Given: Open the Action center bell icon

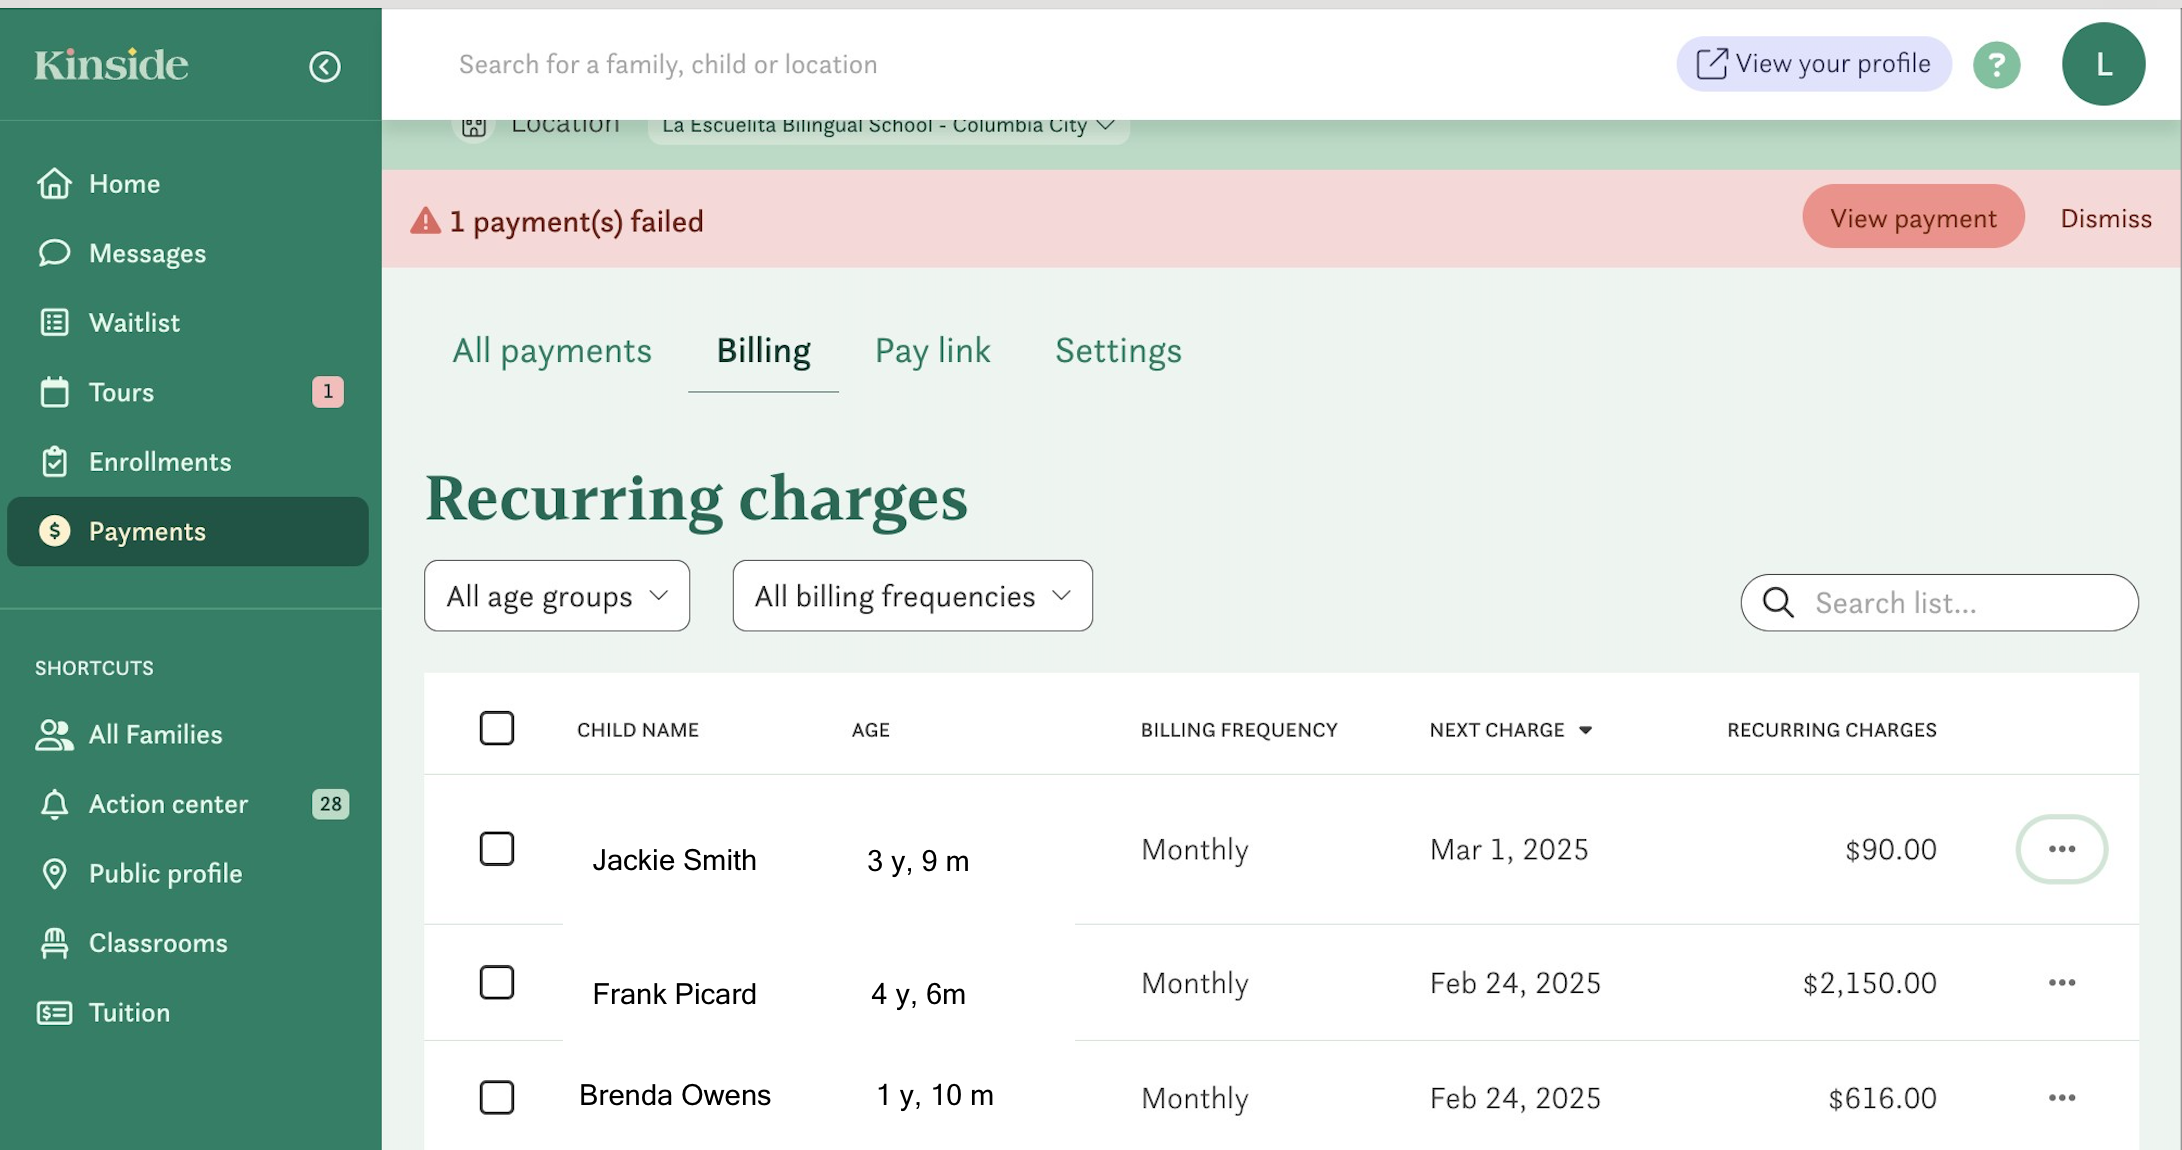Looking at the screenshot, I should coord(54,804).
